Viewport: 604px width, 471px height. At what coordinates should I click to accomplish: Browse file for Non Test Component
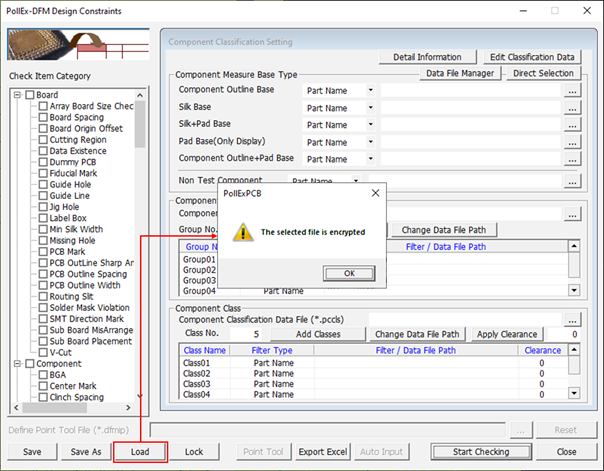tap(572, 182)
